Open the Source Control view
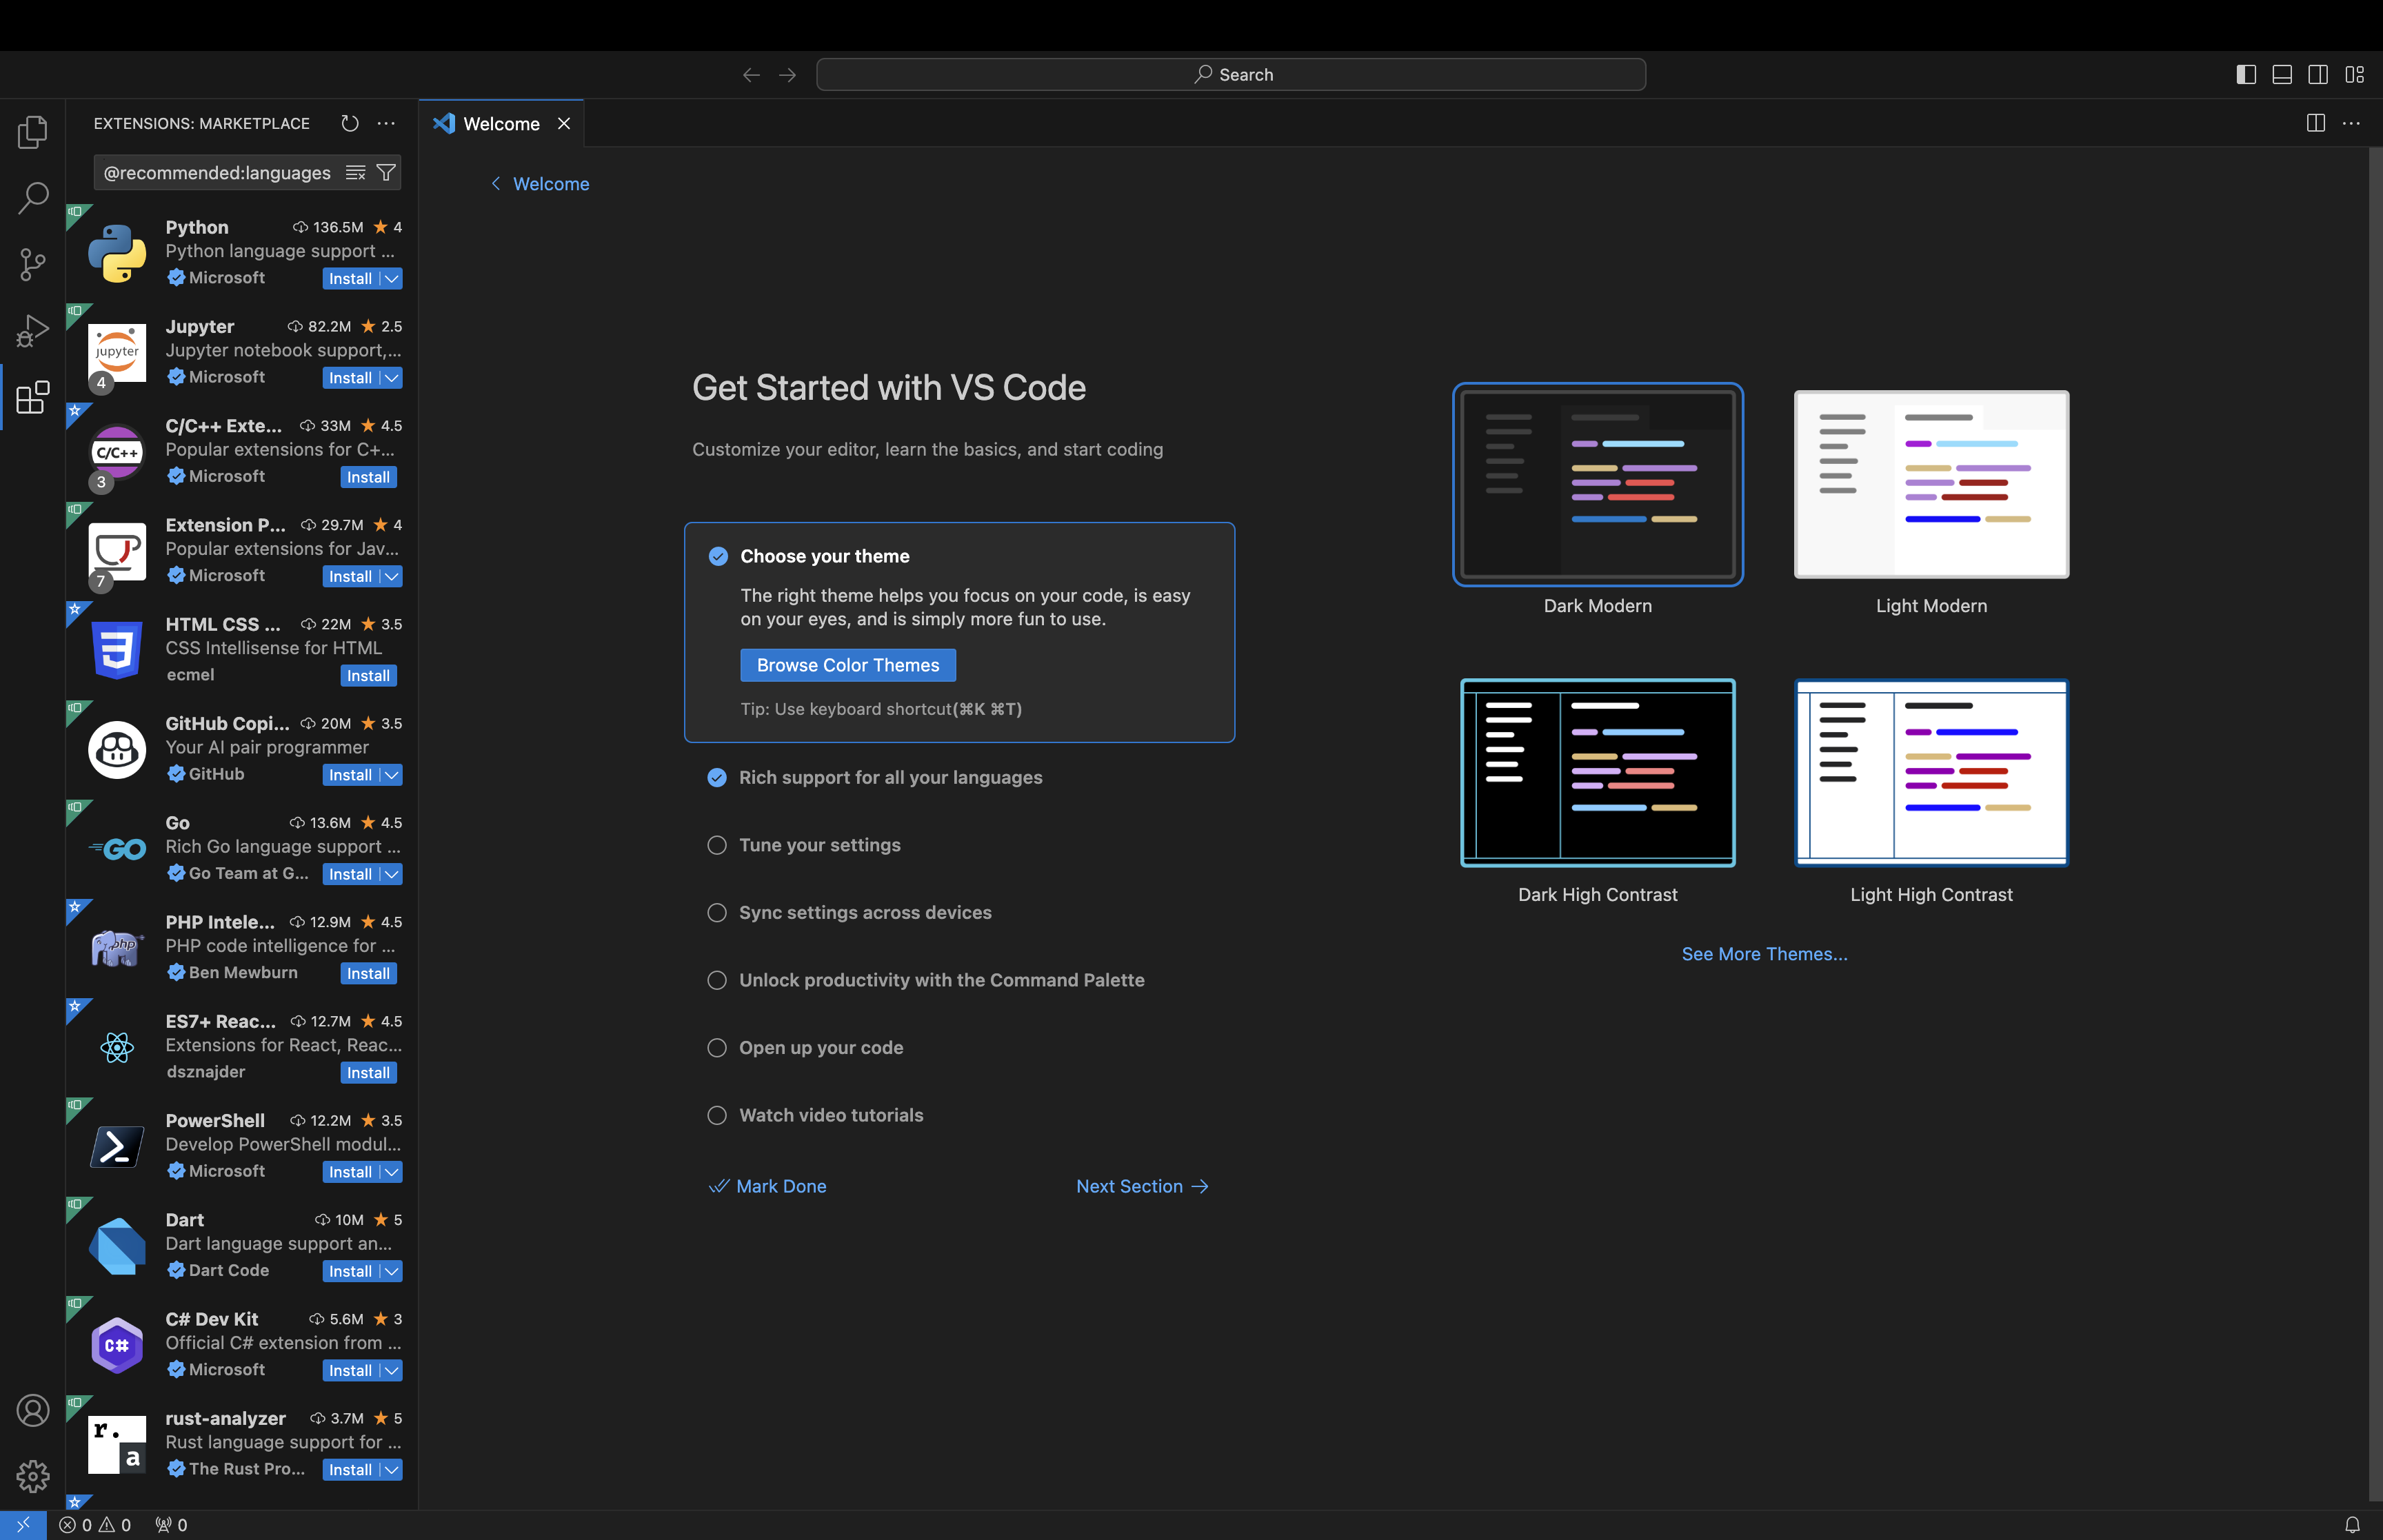The image size is (2383, 1540). coord(32,264)
